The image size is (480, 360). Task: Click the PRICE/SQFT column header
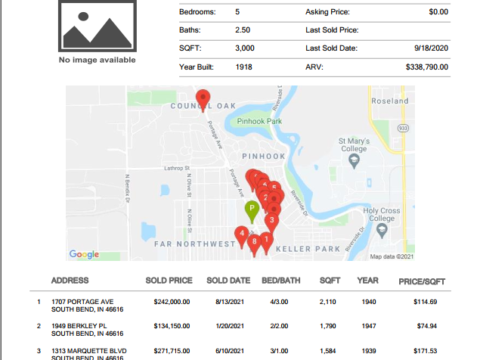pyautogui.click(x=422, y=282)
